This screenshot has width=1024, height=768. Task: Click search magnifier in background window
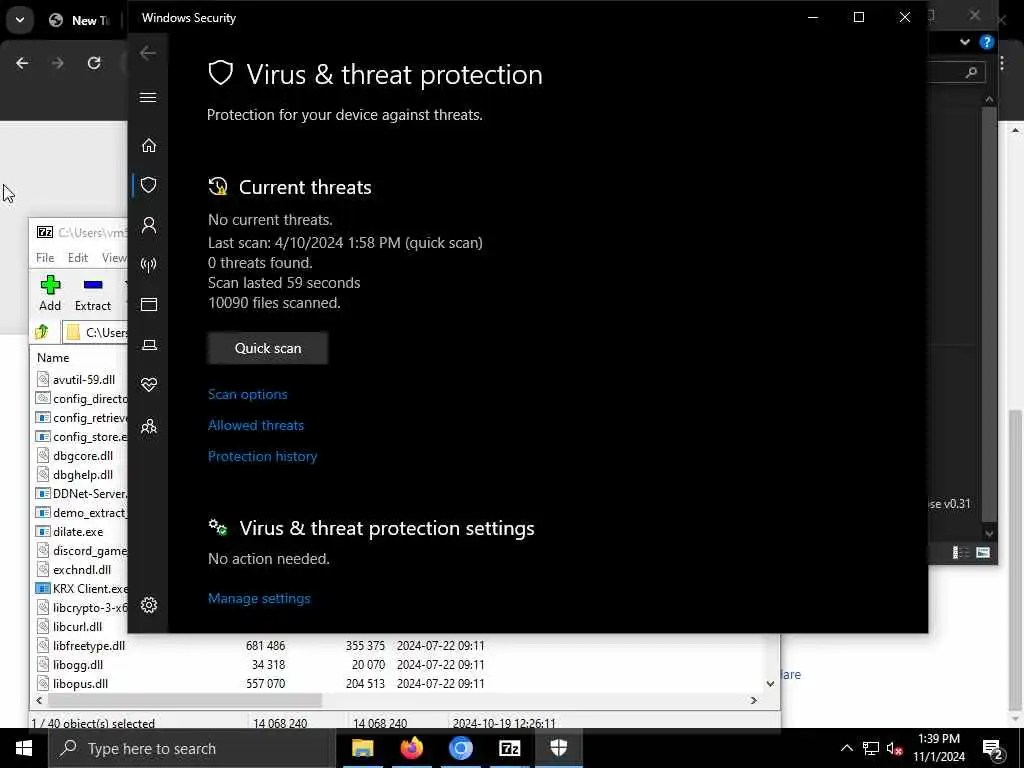click(972, 72)
